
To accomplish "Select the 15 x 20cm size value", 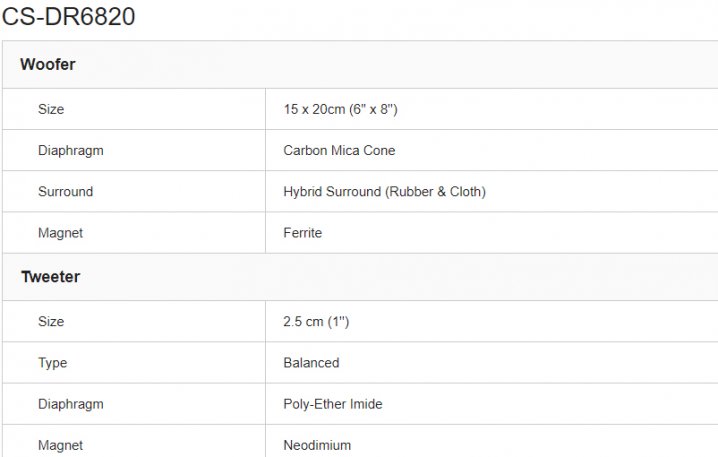I will [341, 109].
